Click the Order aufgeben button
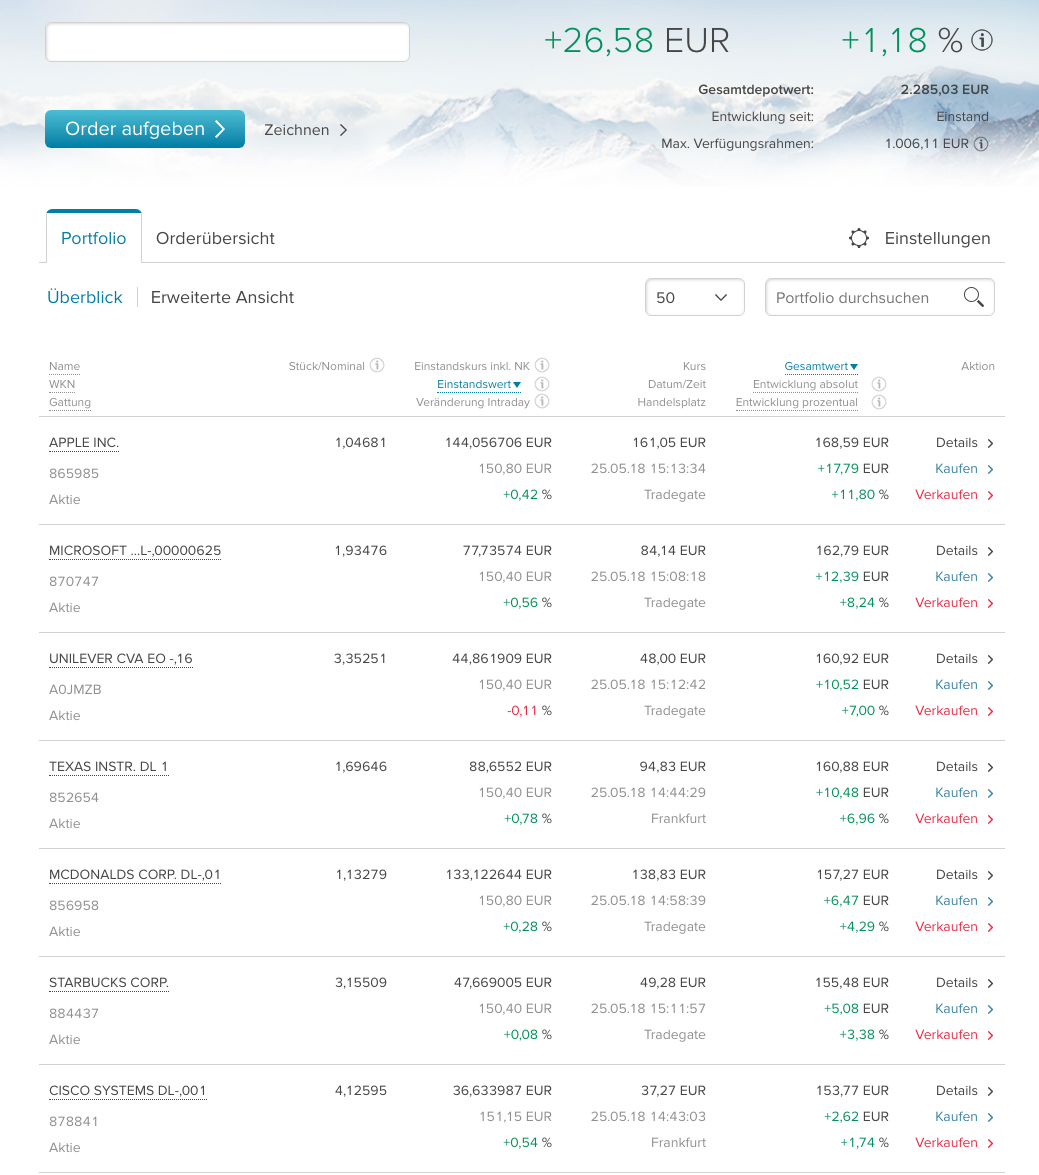The image size is (1039, 1175). click(145, 129)
